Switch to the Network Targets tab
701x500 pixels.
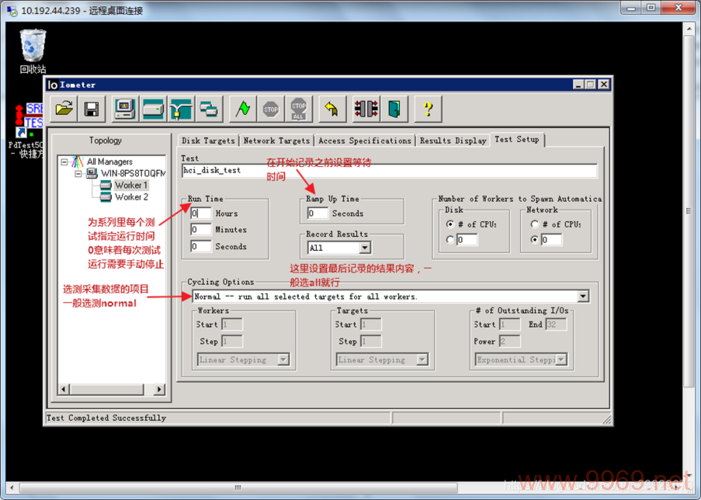pos(276,141)
